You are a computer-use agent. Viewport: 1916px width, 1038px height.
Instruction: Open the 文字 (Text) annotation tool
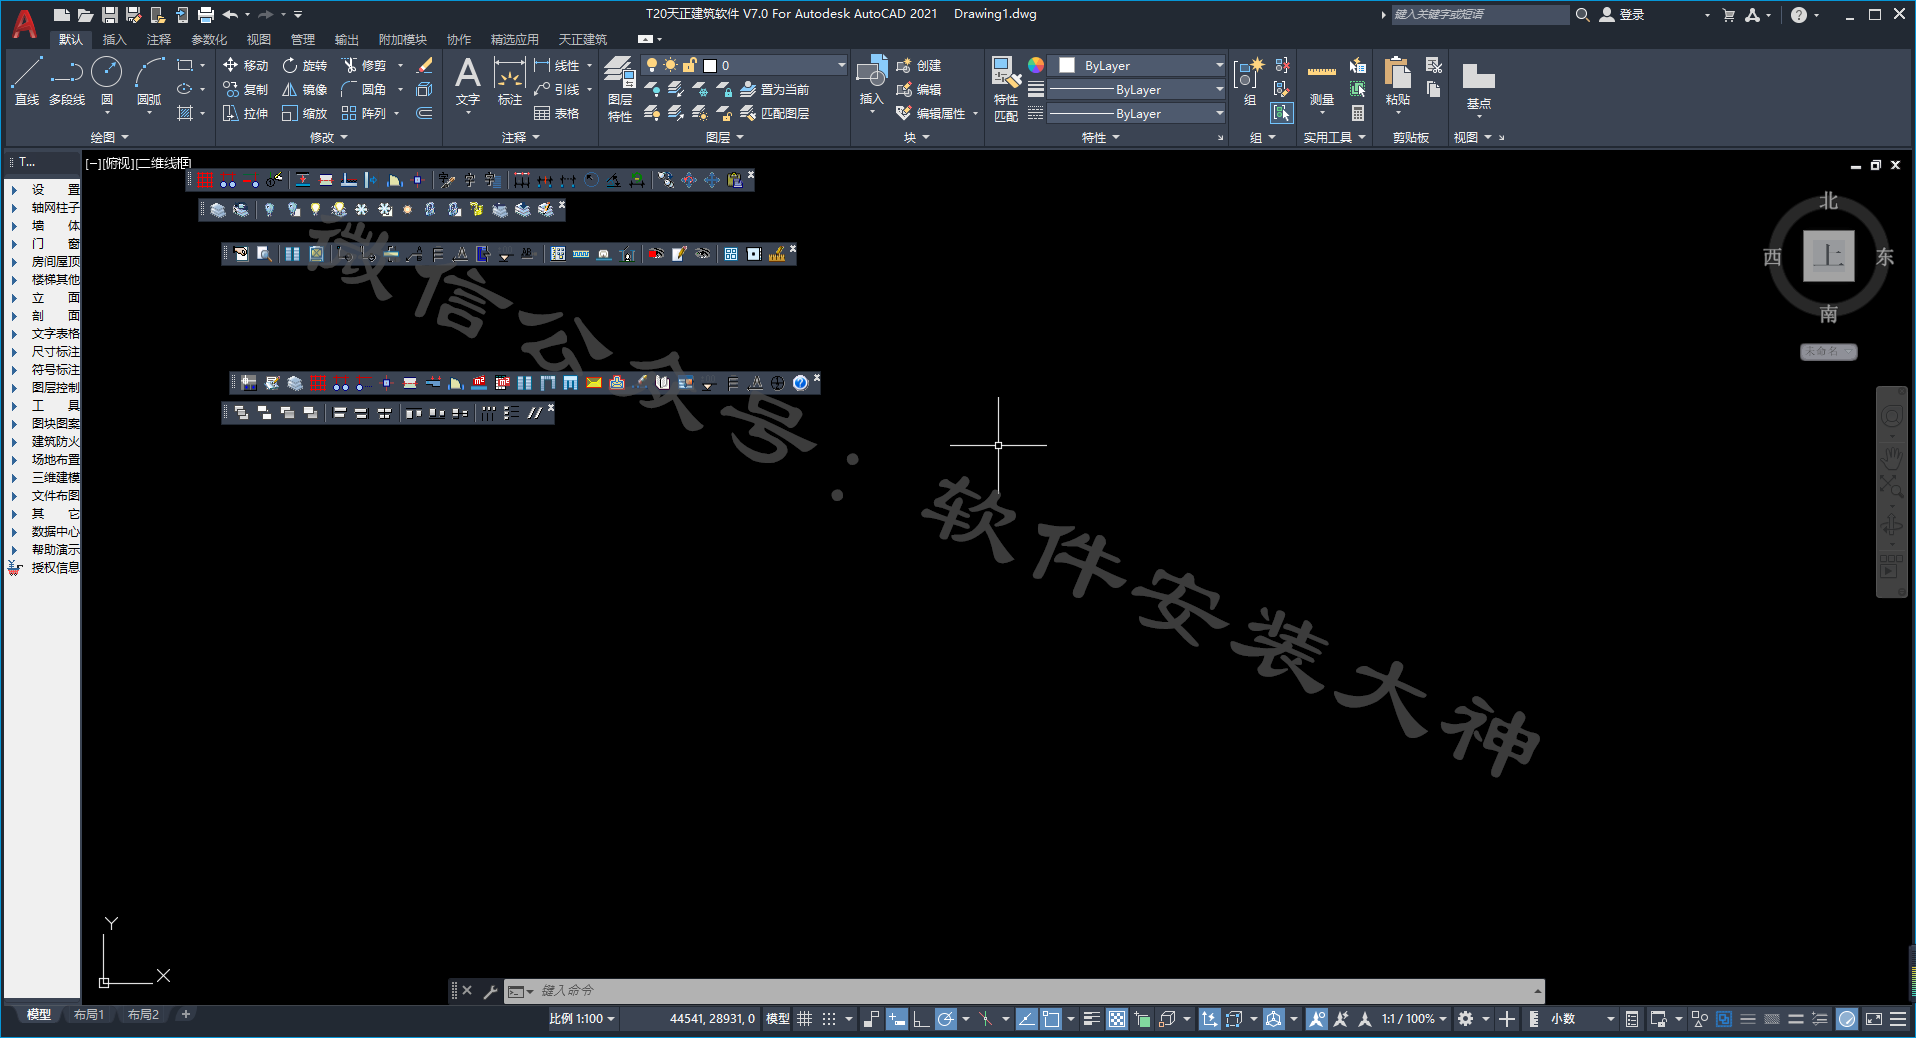[x=468, y=81]
